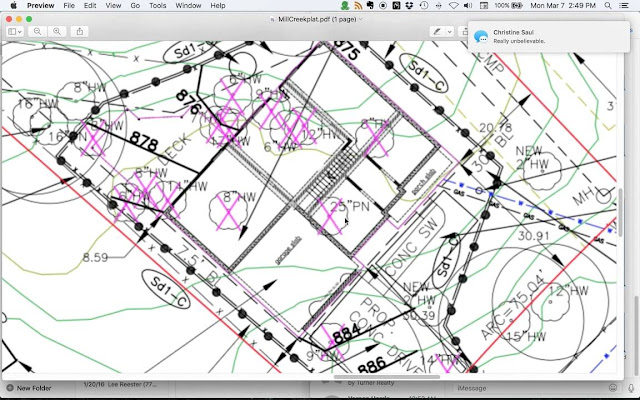Open the emoji picker in Messages window

click(613, 388)
